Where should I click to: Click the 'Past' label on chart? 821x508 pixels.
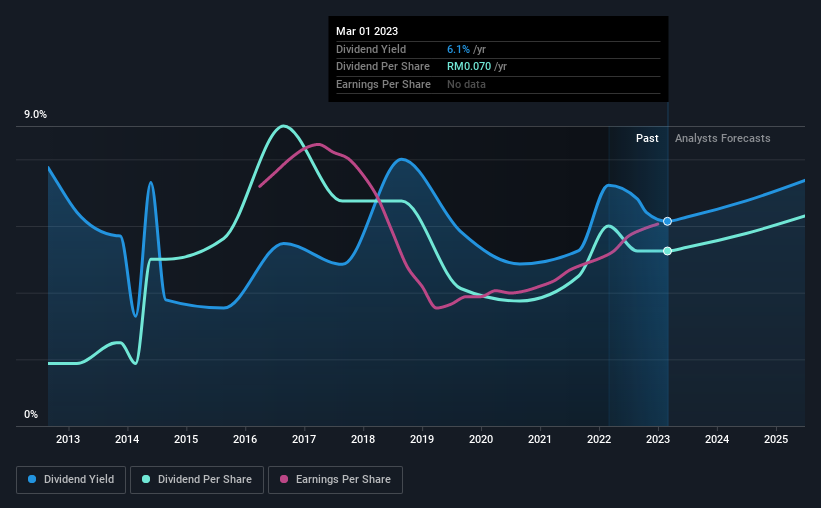click(647, 138)
